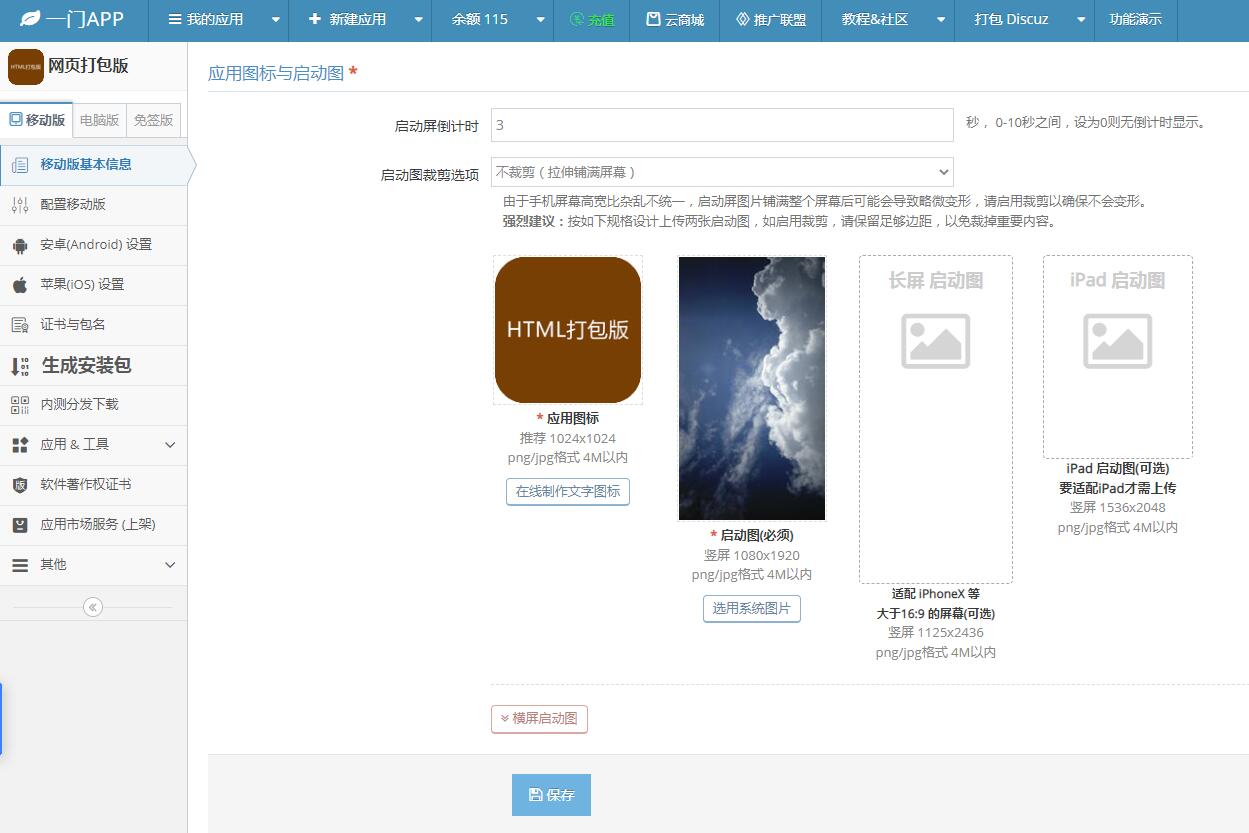The image size is (1249, 833).
Task: Collapse the sidebar with double-chevron button
Action: (x=93, y=607)
